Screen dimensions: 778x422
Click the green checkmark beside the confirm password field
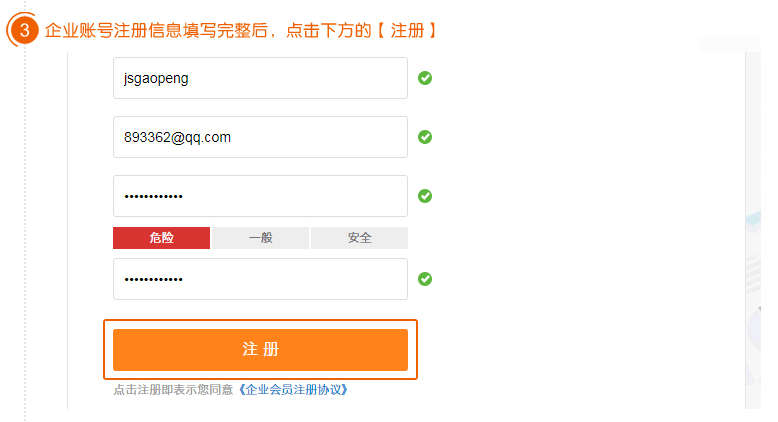click(x=425, y=279)
